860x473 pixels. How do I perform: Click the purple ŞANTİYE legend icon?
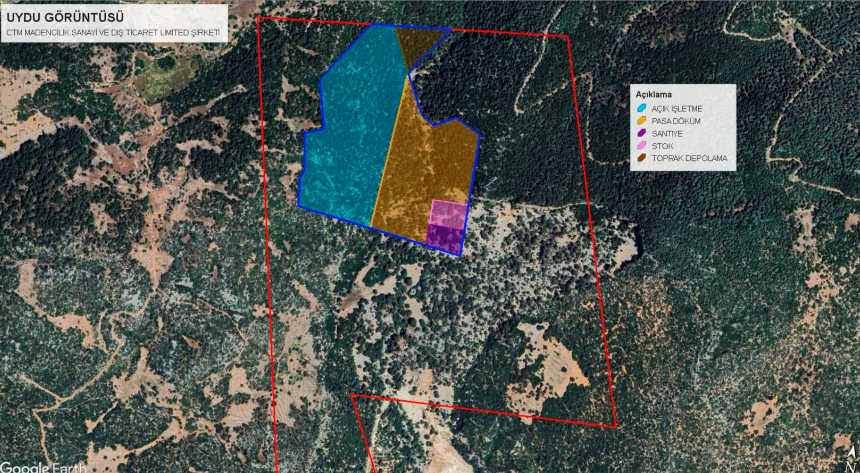(641, 133)
